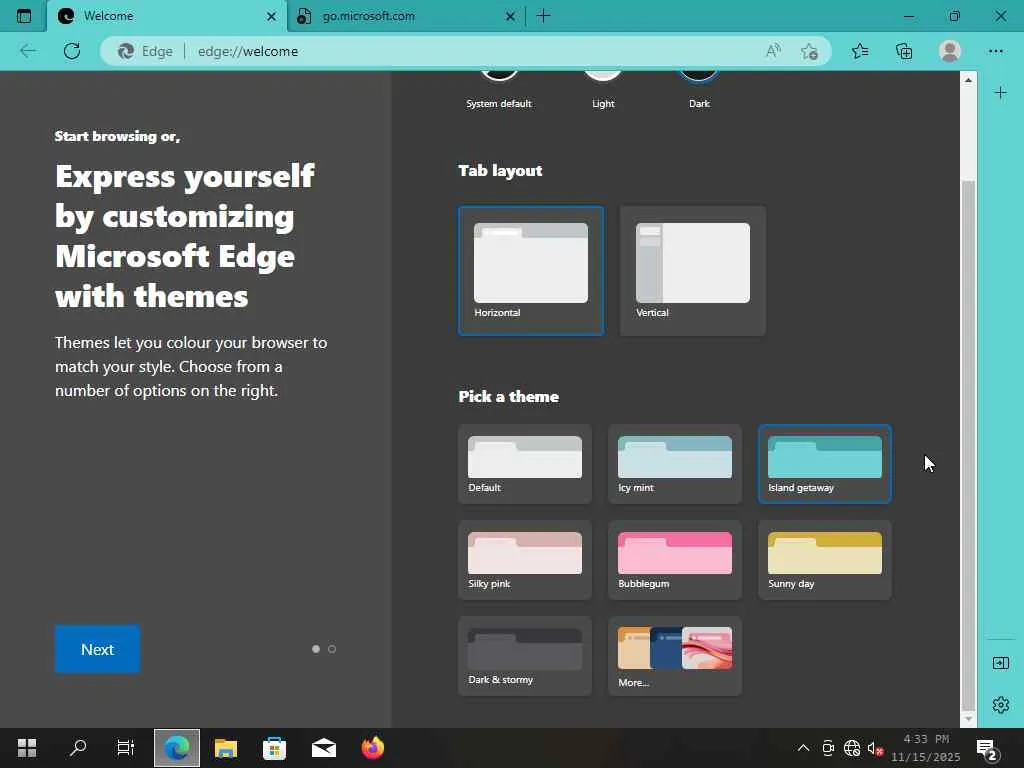The image size is (1024, 768).
Task: Go to the second page indicator dot
Action: coord(332,649)
